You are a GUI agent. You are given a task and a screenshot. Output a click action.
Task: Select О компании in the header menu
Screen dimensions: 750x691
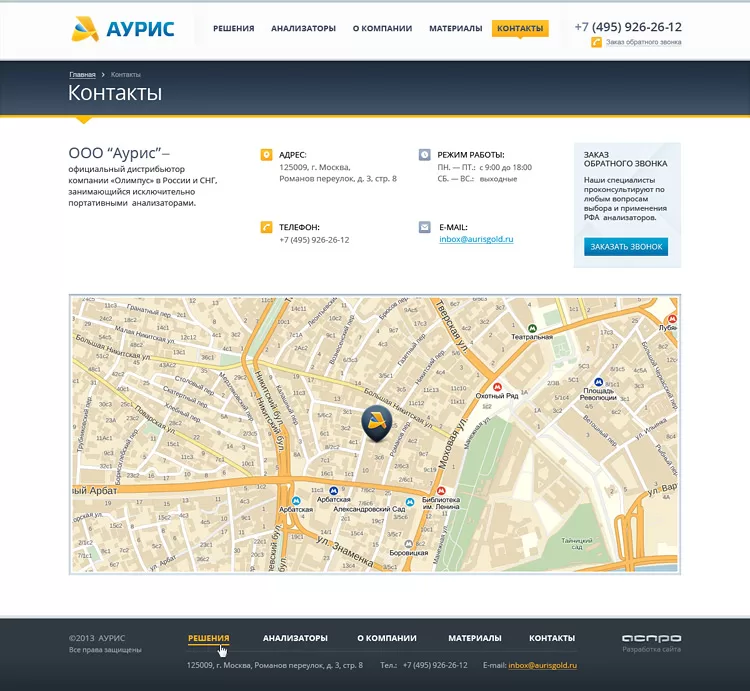[x=382, y=29]
